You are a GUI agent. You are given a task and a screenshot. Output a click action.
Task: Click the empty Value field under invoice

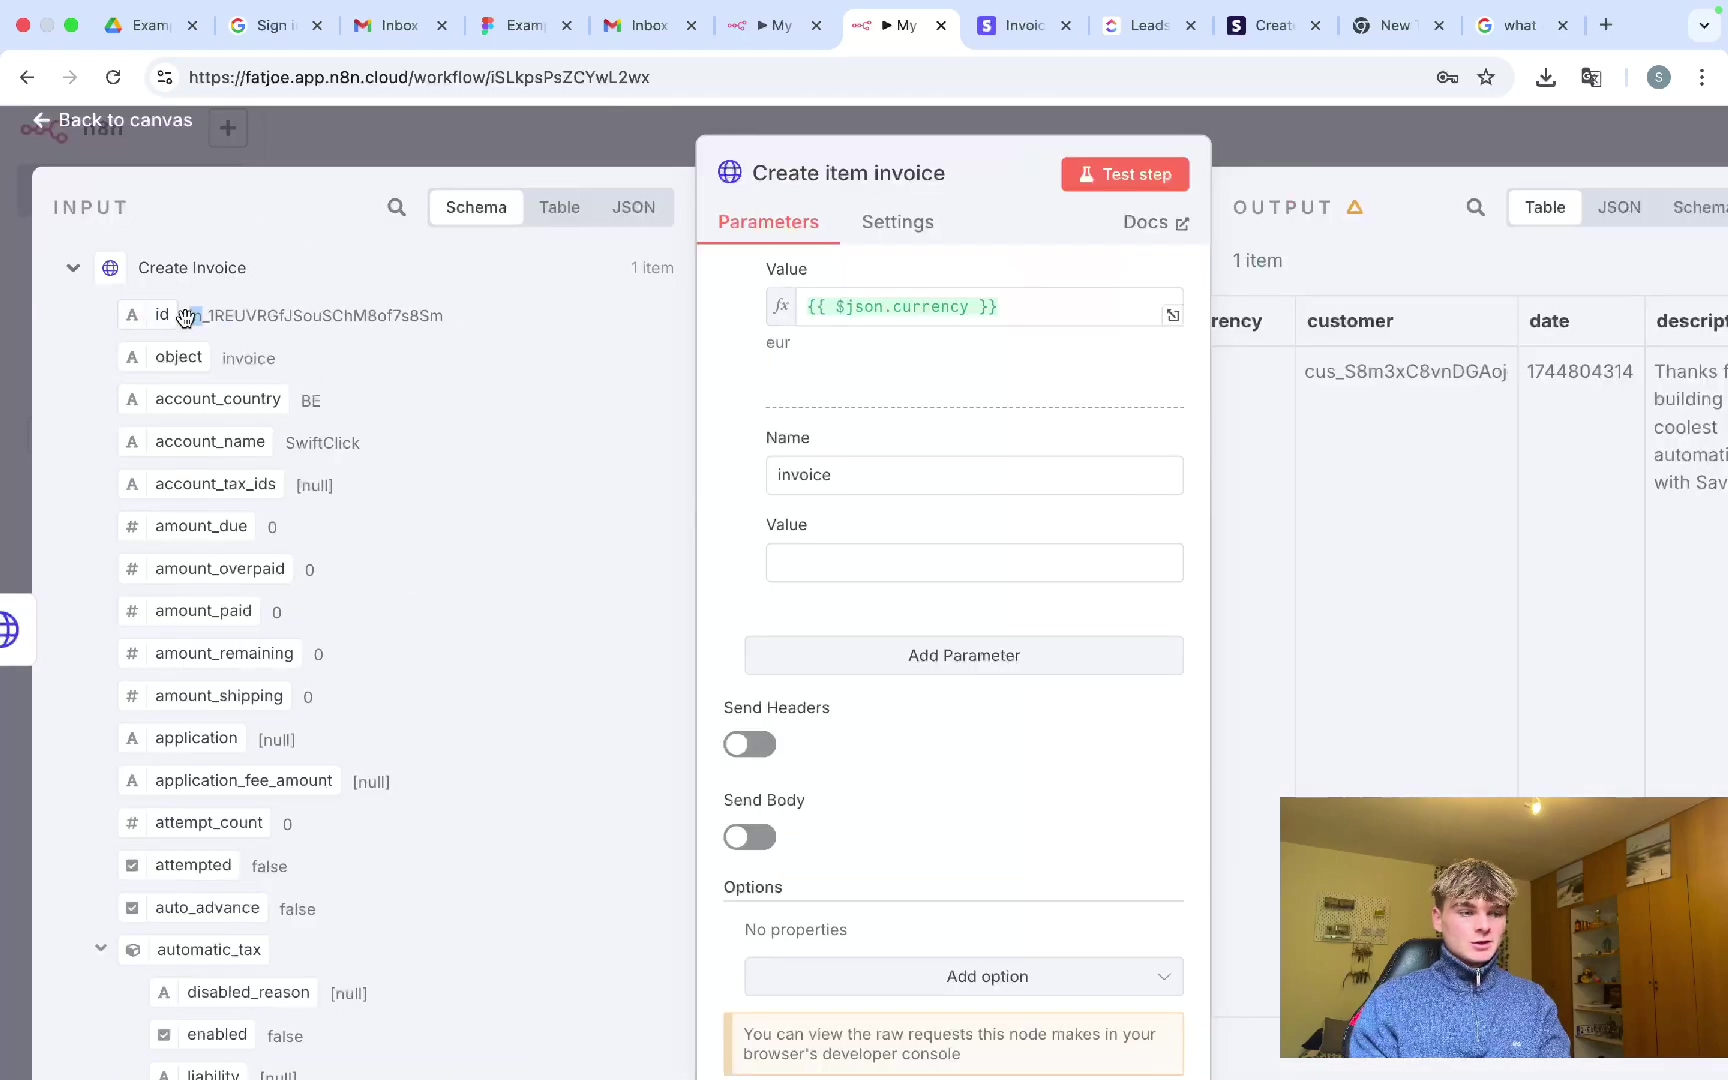973,562
